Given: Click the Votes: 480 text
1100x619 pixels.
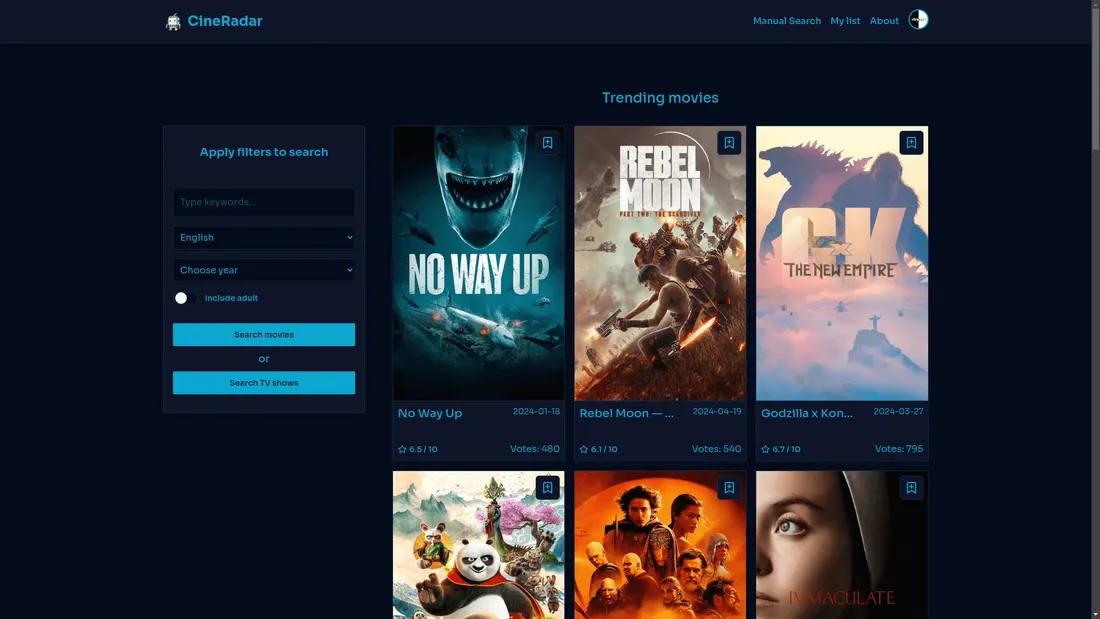Looking at the screenshot, I should [x=535, y=449].
